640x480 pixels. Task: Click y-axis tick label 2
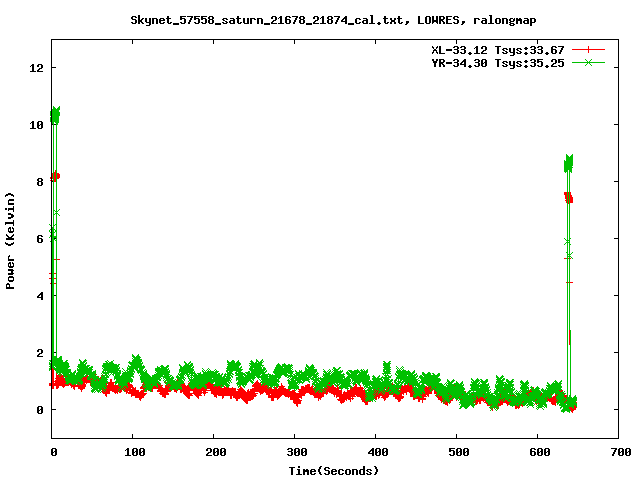click(x=40, y=353)
